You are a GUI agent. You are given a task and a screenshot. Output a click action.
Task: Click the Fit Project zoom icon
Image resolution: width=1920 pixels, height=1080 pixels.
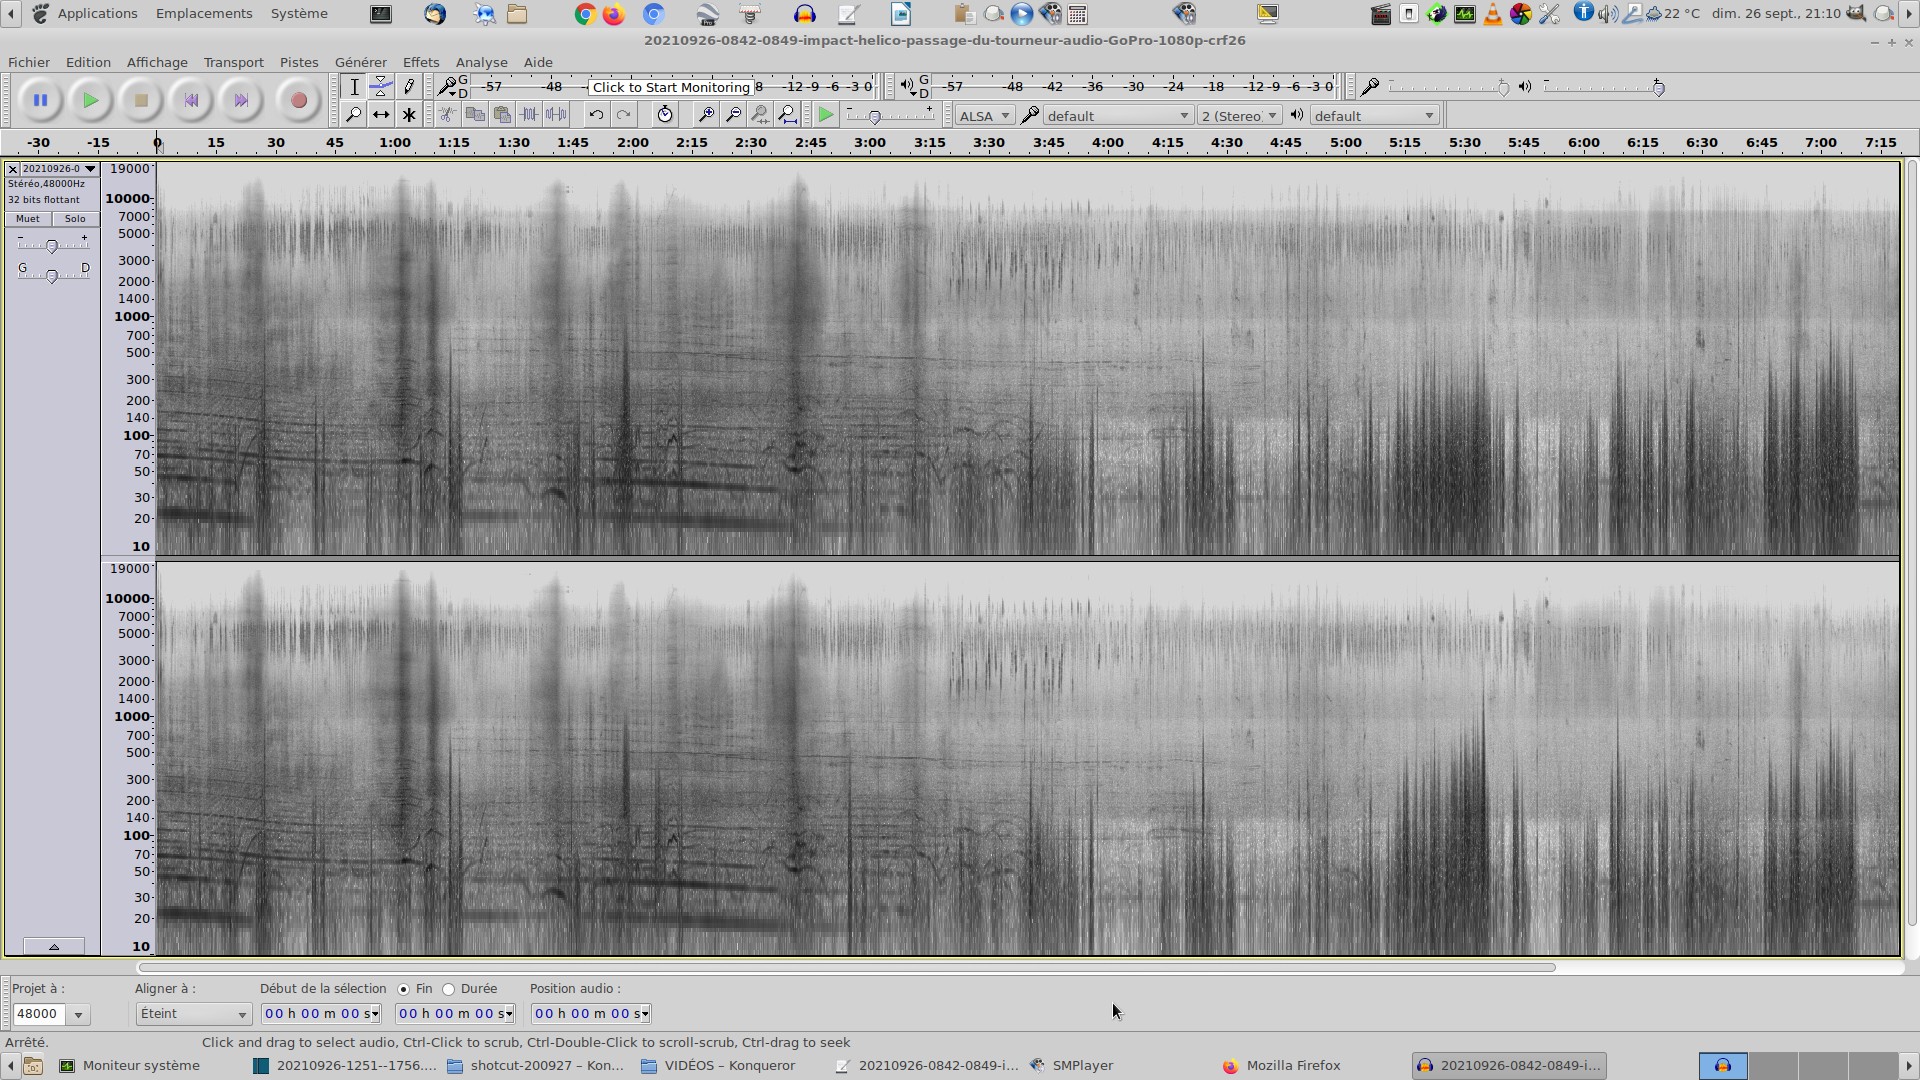click(x=788, y=115)
